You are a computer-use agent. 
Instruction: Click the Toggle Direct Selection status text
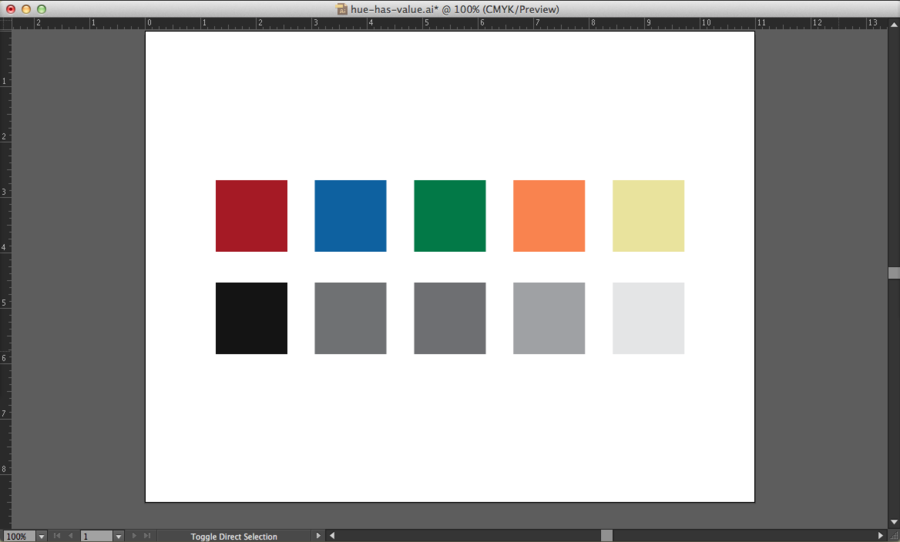pyautogui.click(x=234, y=536)
